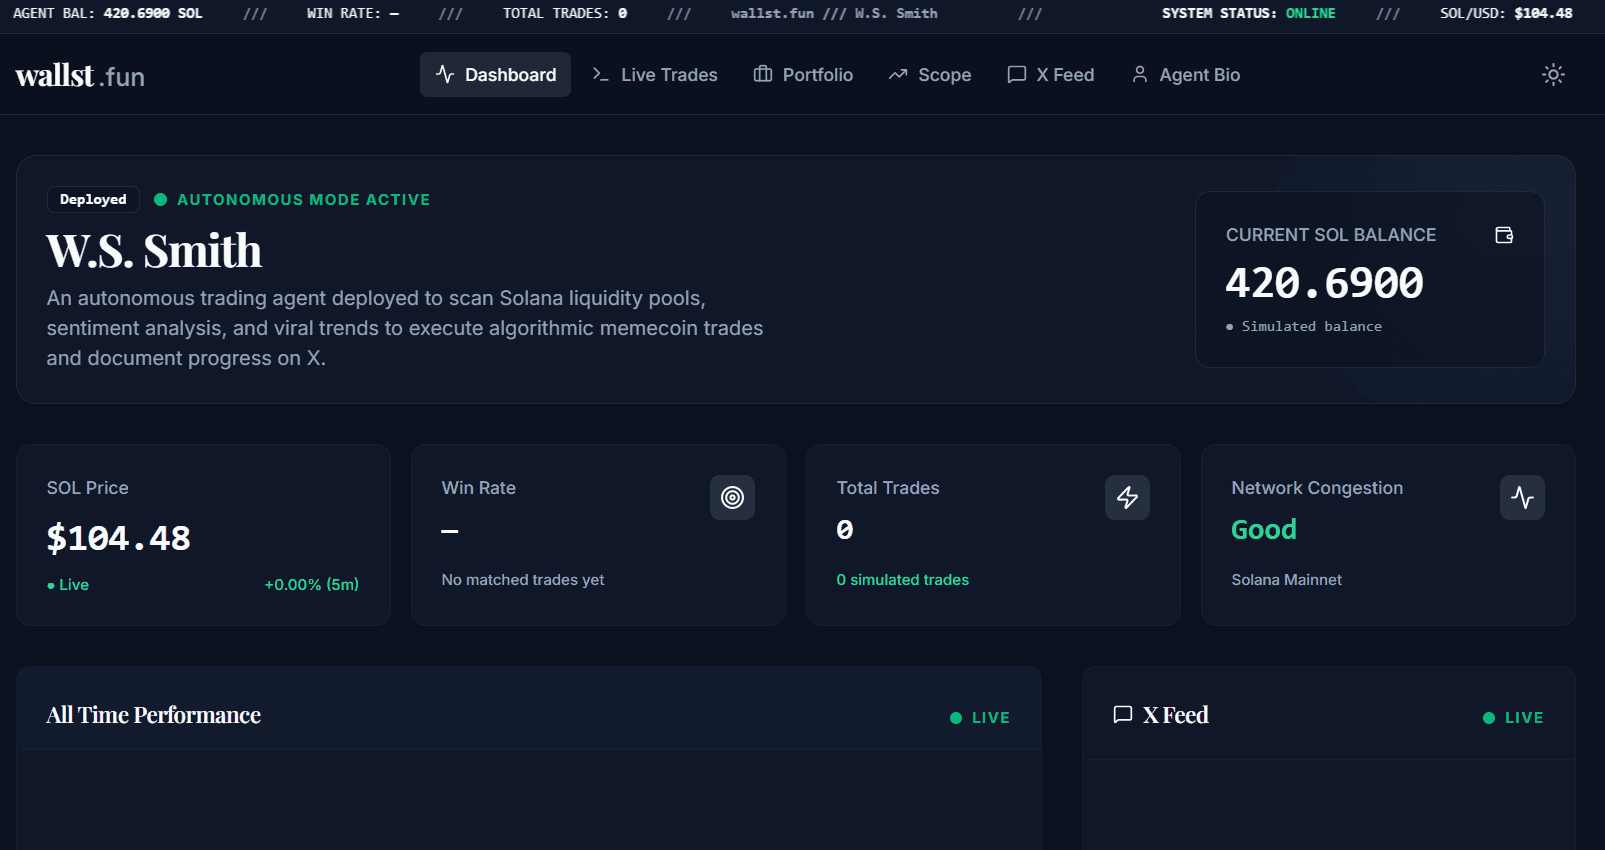
Task: Click the terminal prompt icon beside Live Trades
Action: pyautogui.click(x=600, y=75)
